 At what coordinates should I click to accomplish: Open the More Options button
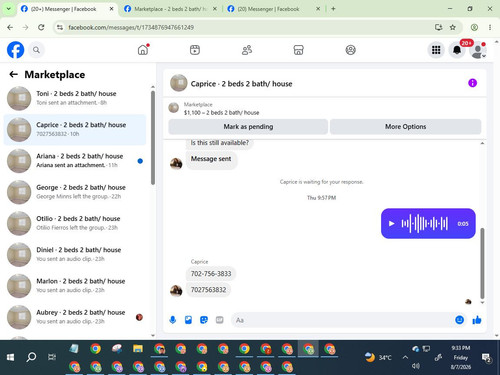point(405,127)
